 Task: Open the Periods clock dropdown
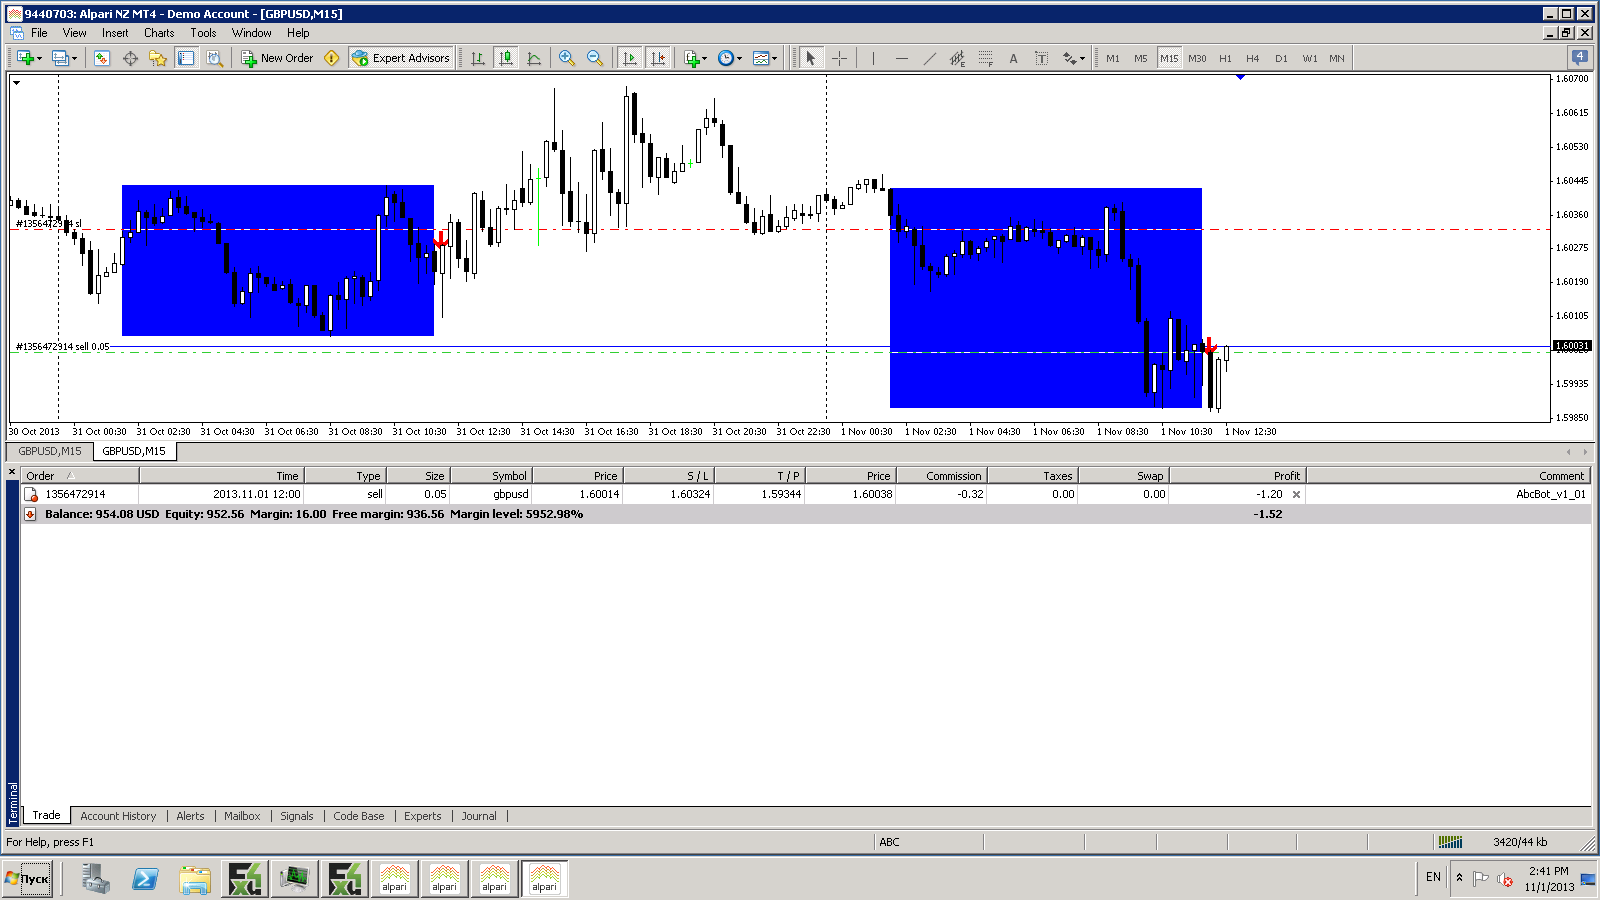pos(730,58)
